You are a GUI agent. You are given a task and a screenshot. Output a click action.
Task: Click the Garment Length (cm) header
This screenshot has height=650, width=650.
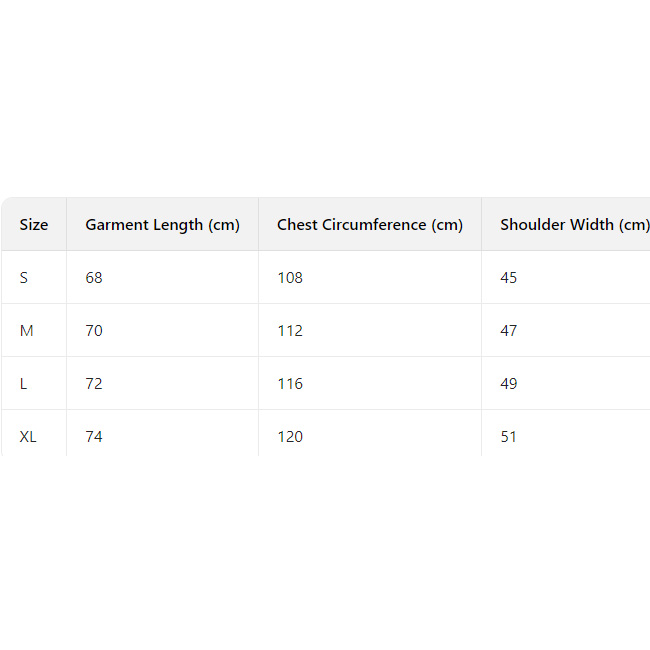[162, 225]
